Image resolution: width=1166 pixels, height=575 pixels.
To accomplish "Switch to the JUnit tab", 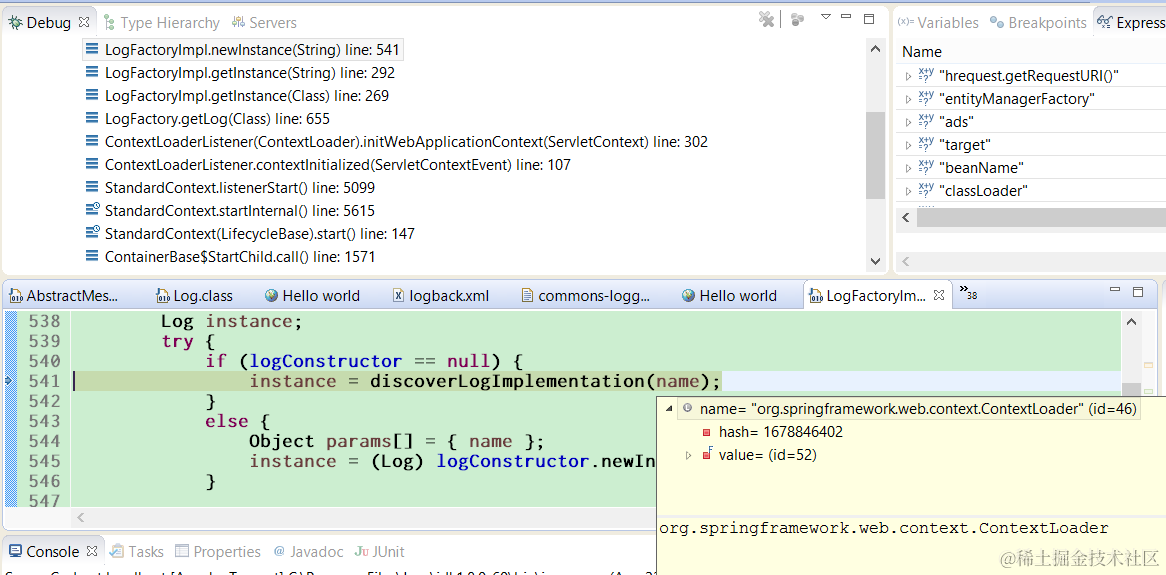I will click(379, 552).
